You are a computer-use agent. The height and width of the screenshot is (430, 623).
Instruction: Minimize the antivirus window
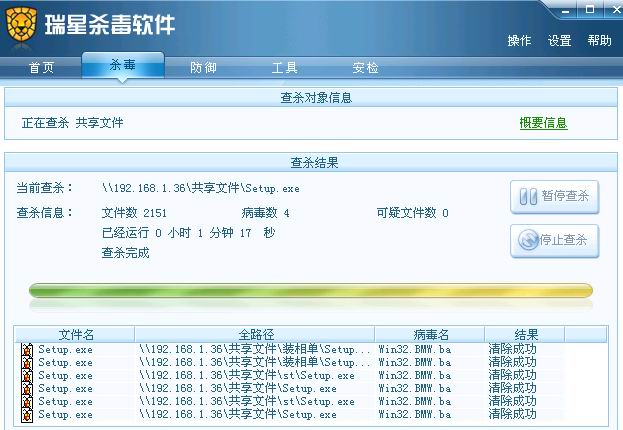click(565, 10)
